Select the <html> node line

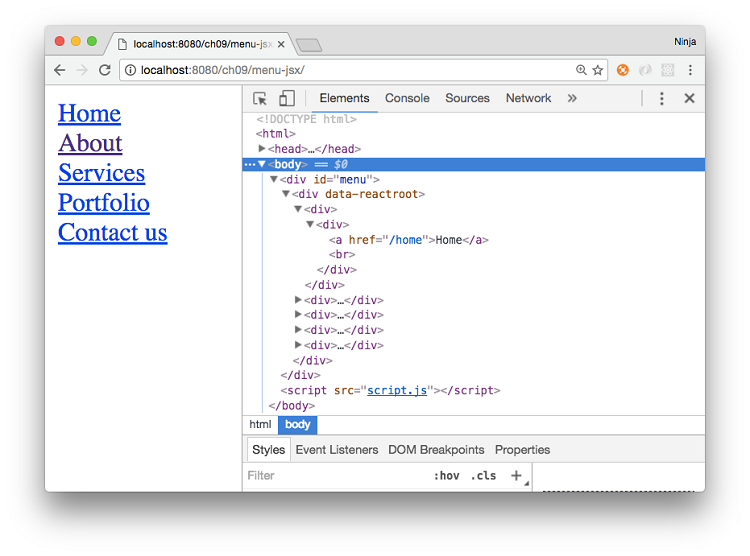click(276, 133)
